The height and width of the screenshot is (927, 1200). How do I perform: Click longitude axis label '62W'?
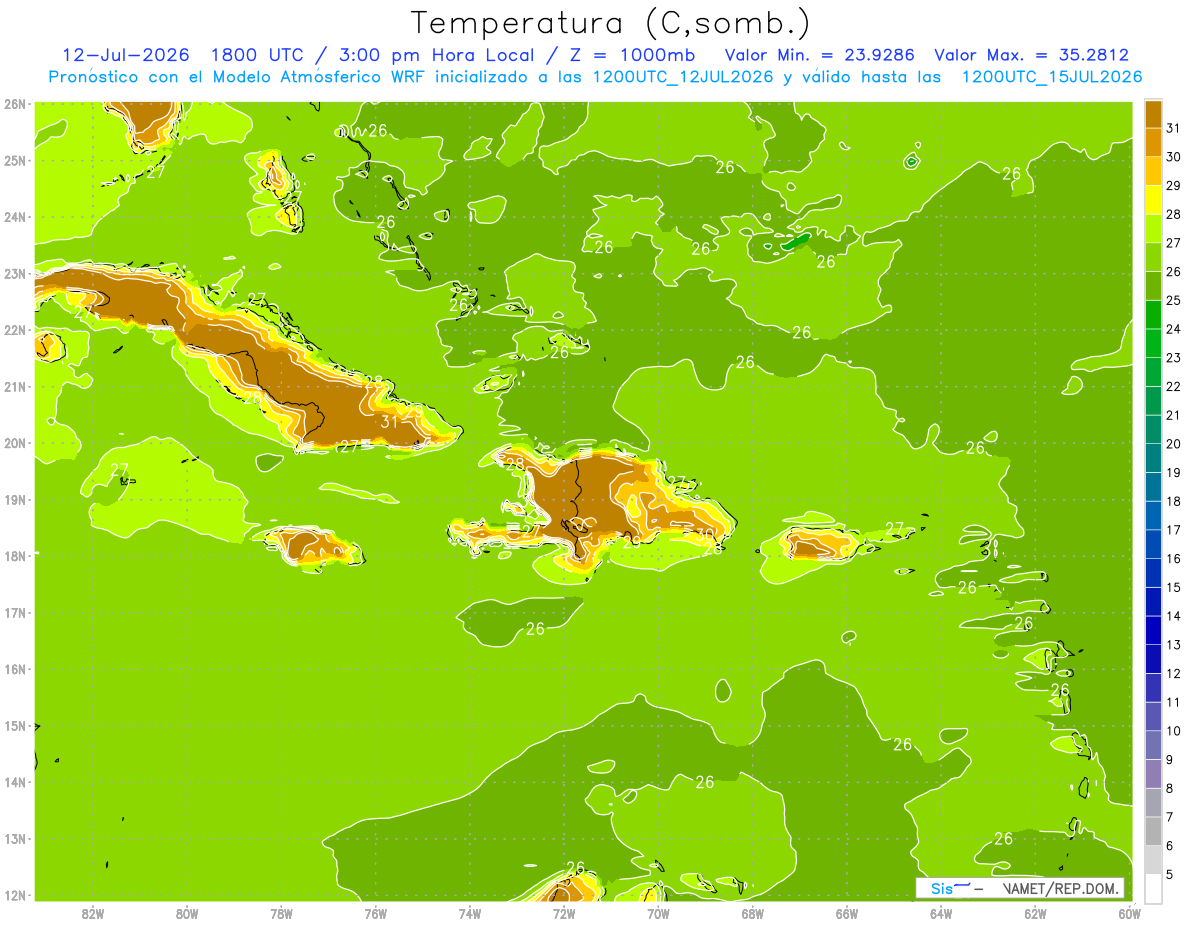[x=1035, y=914]
